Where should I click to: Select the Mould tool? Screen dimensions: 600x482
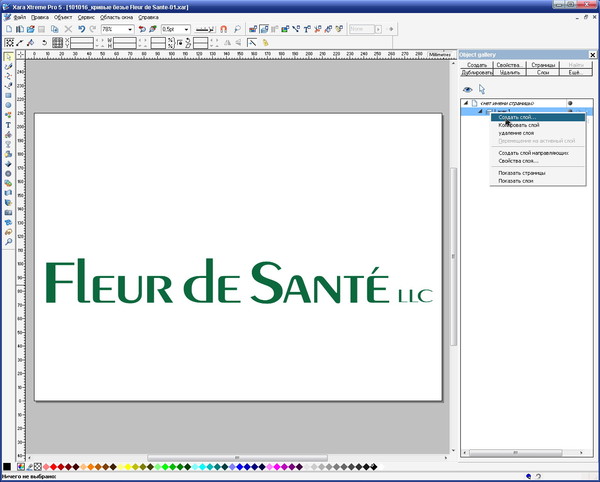tap(8, 193)
